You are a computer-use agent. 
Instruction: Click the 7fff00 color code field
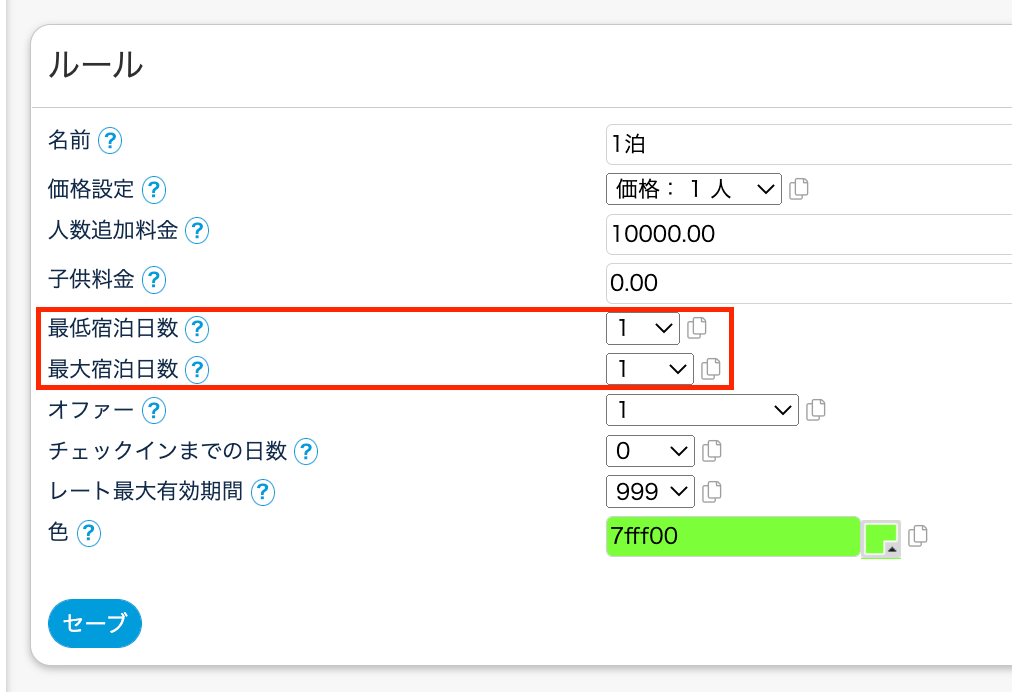pyautogui.click(x=732, y=536)
